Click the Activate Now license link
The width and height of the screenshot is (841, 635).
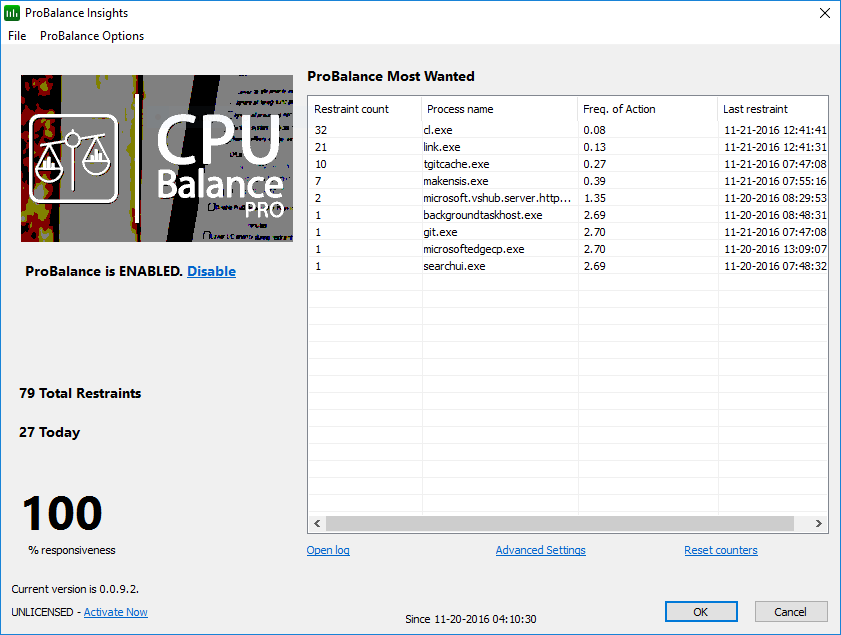(115, 612)
